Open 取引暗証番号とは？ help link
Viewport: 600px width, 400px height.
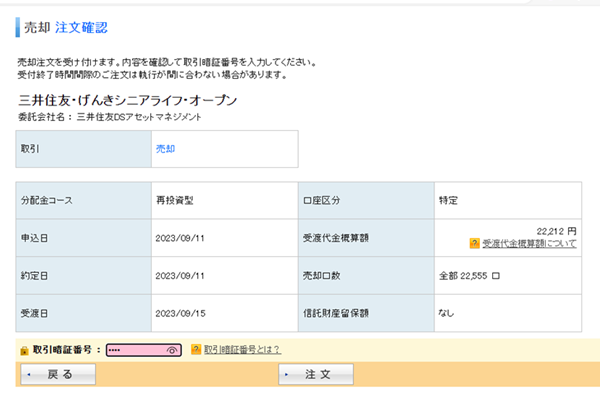[242, 349]
